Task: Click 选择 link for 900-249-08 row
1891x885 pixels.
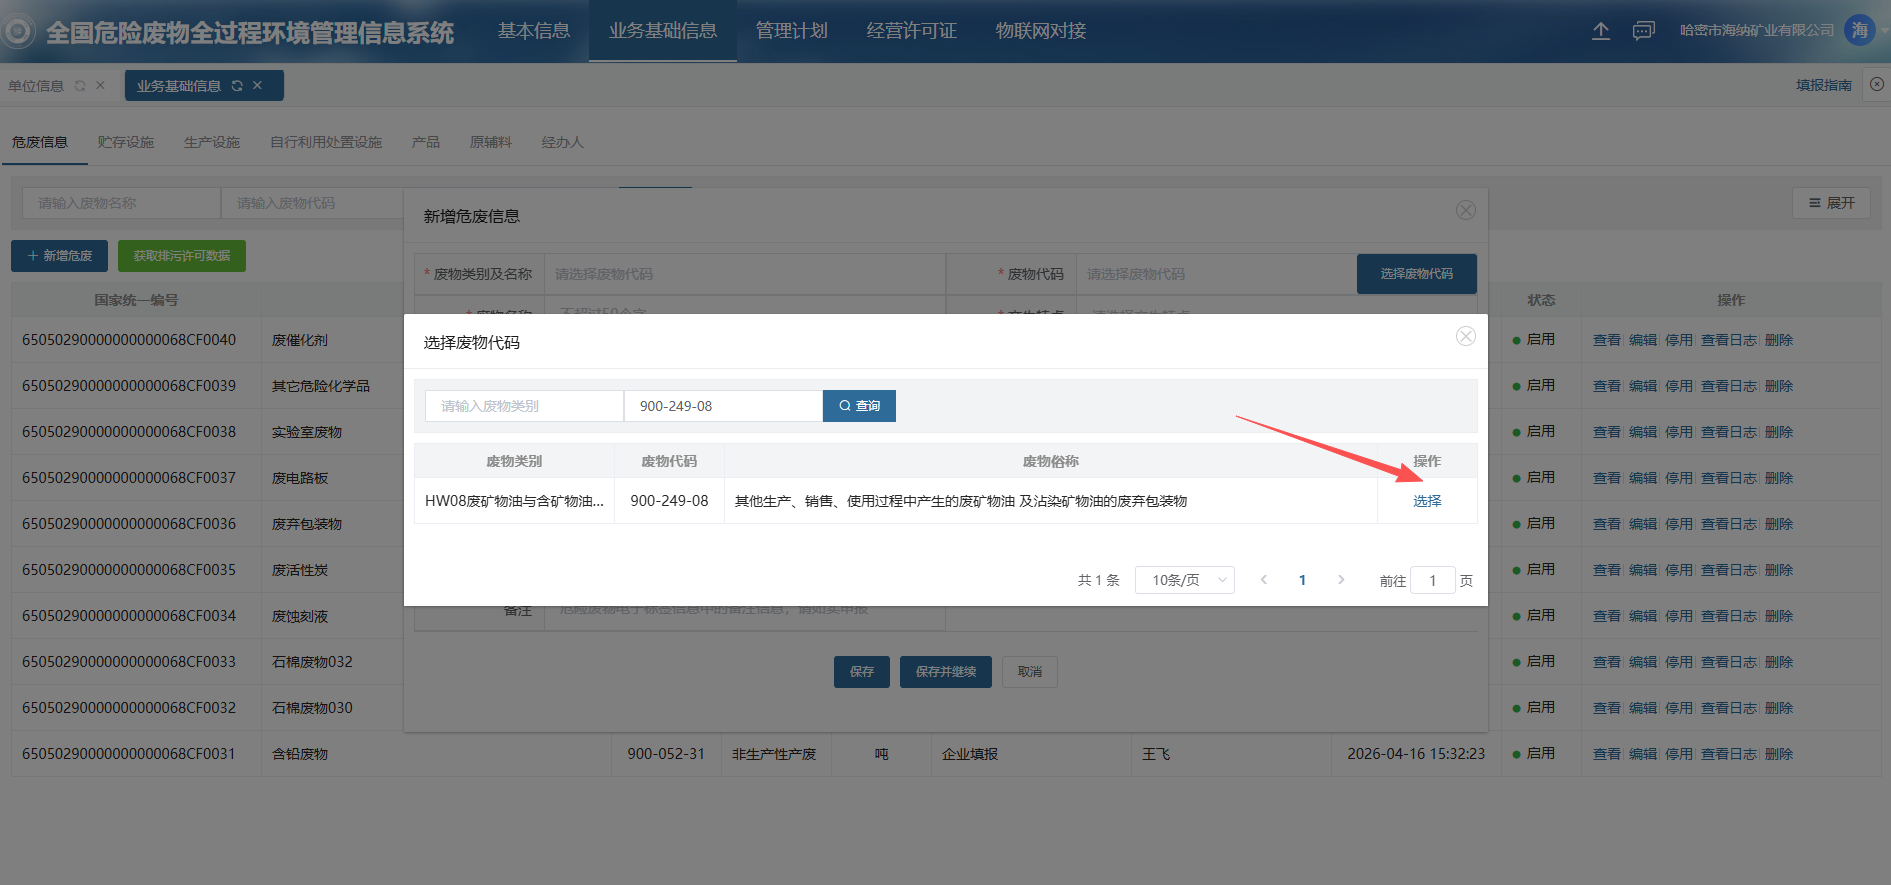Action: (1427, 501)
